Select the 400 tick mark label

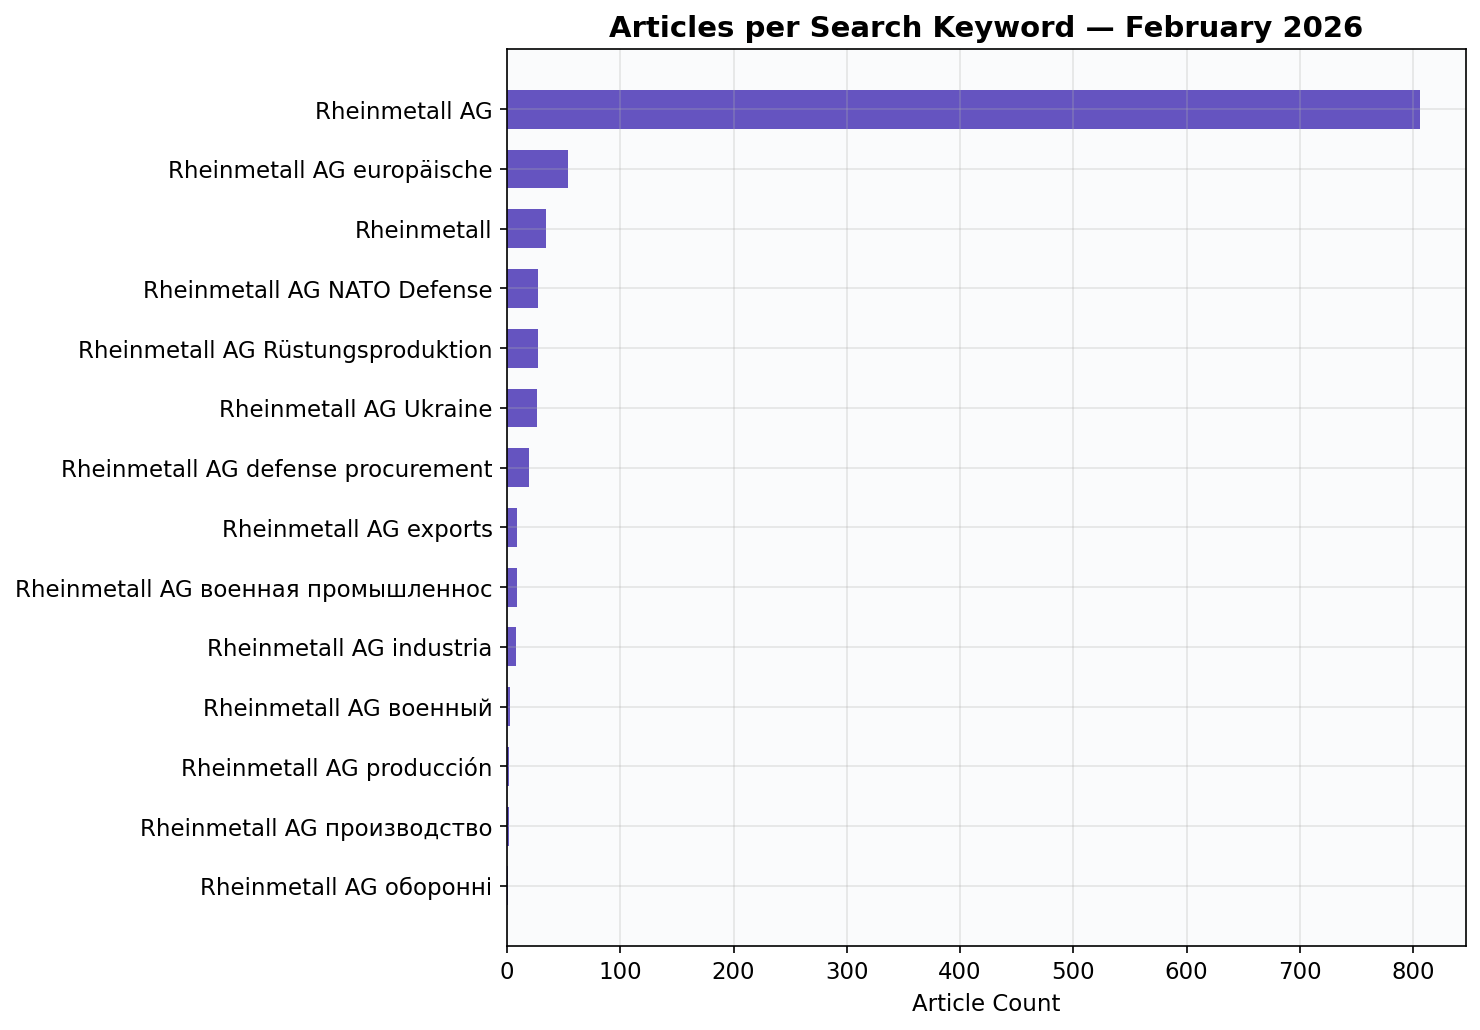[960, 970]
